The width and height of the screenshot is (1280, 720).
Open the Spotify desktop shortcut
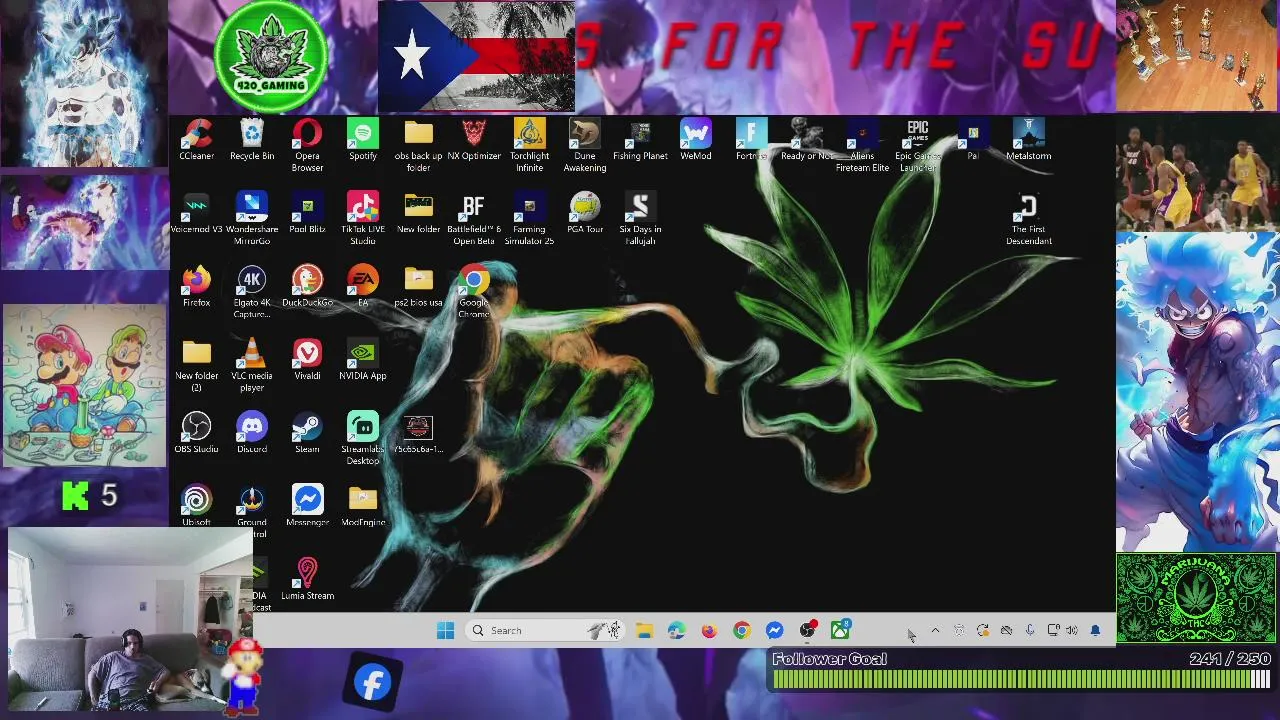[363, 140]
